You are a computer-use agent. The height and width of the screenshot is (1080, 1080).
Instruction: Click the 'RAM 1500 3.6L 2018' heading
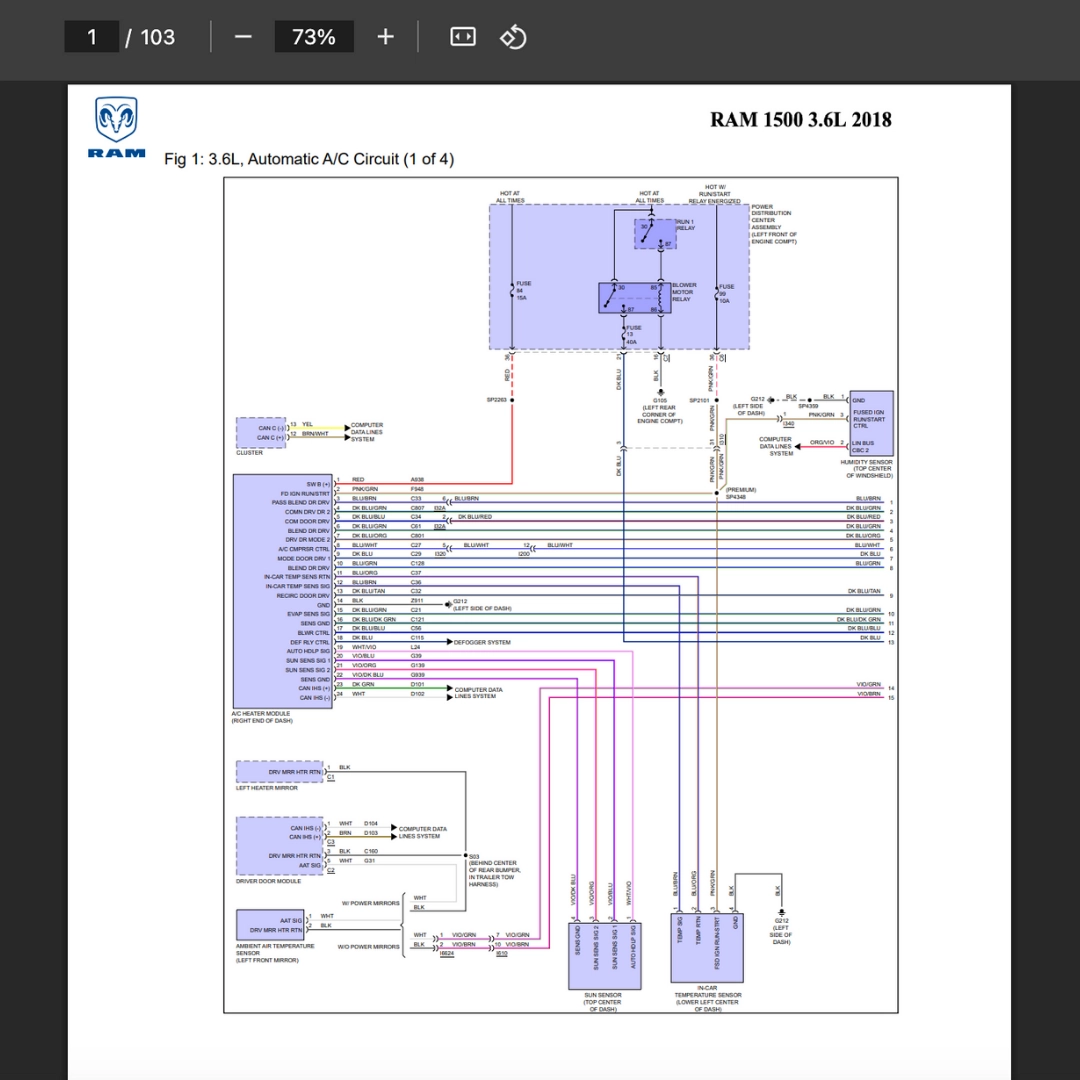click(x=800, y=120)
